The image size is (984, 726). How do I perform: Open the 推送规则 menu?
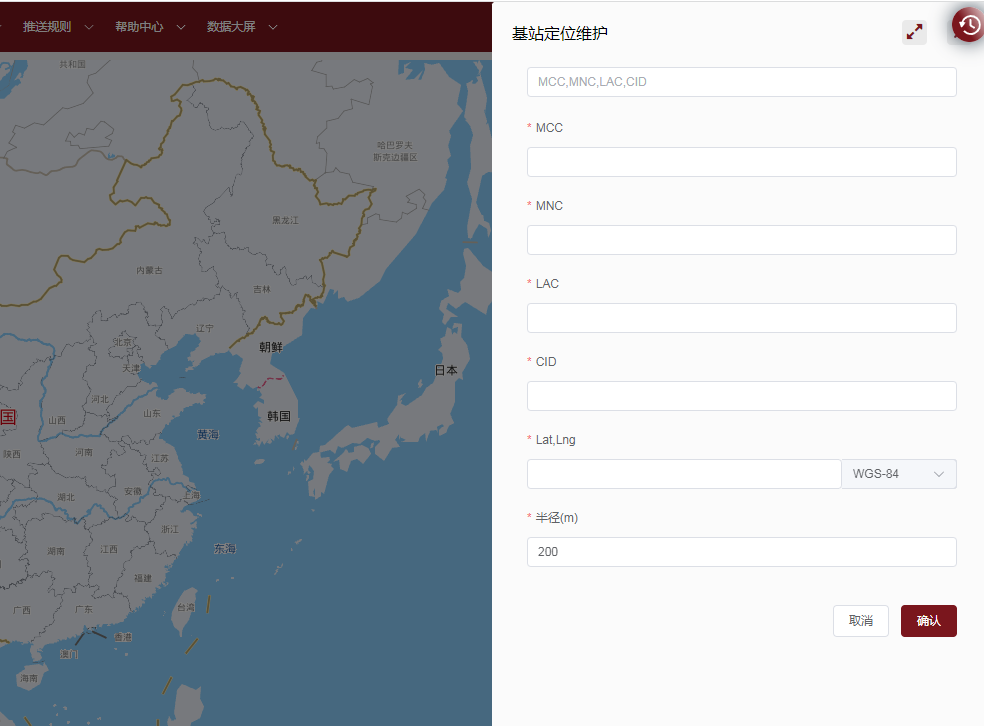pos(47,27)
